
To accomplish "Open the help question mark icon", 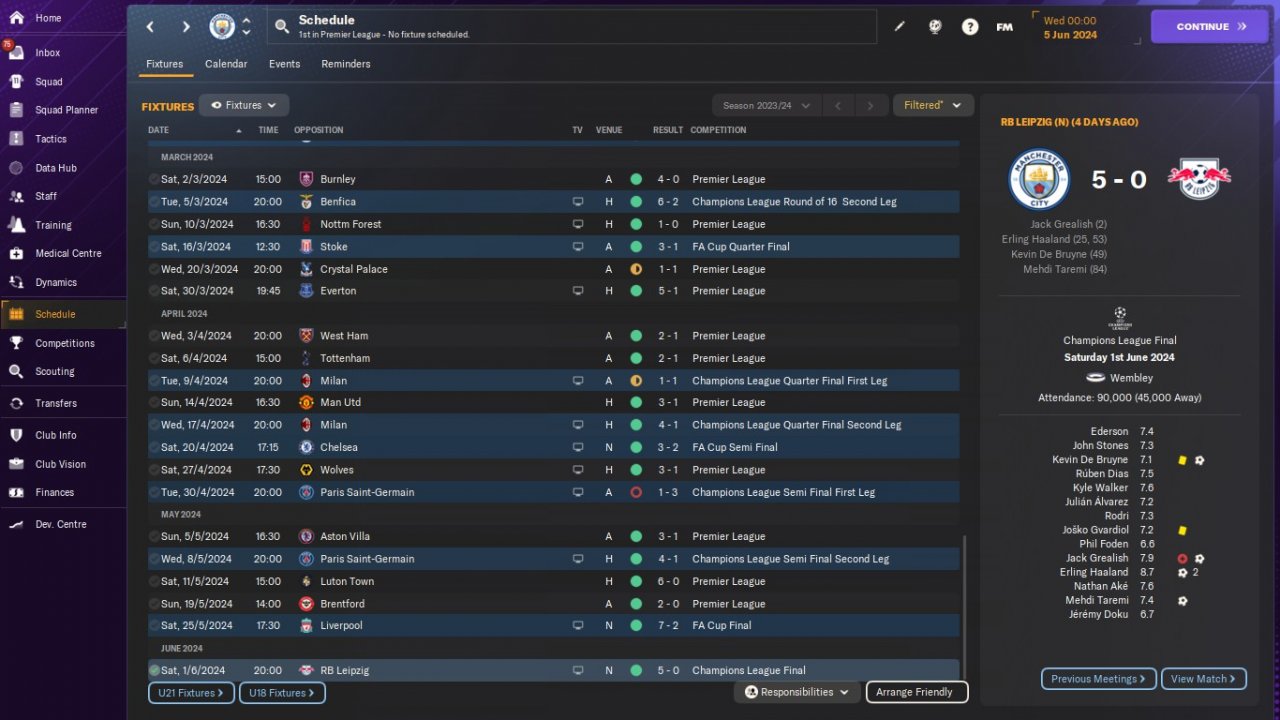I will pyautogui.click(x=970, y=27).
